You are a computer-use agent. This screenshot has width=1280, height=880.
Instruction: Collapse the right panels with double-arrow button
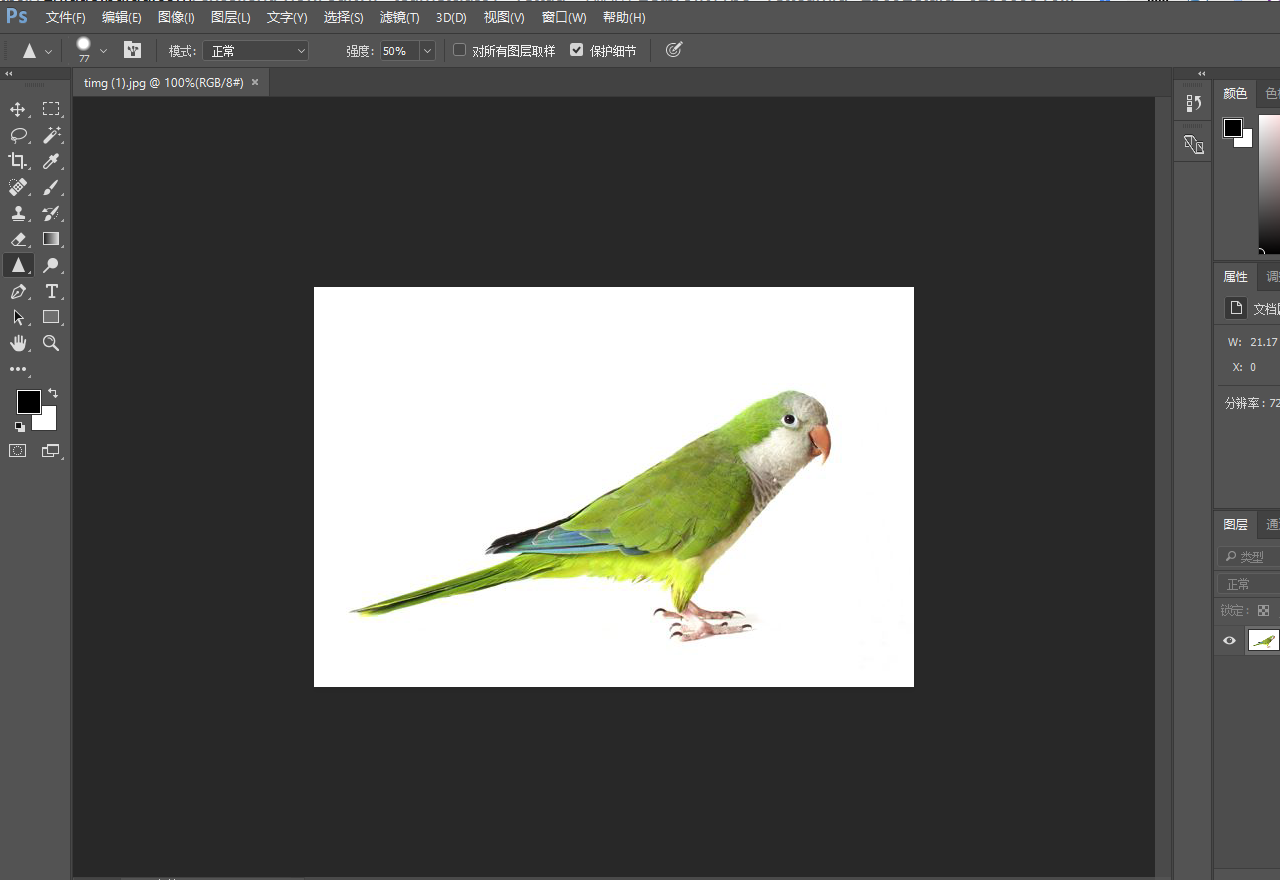1201,73
